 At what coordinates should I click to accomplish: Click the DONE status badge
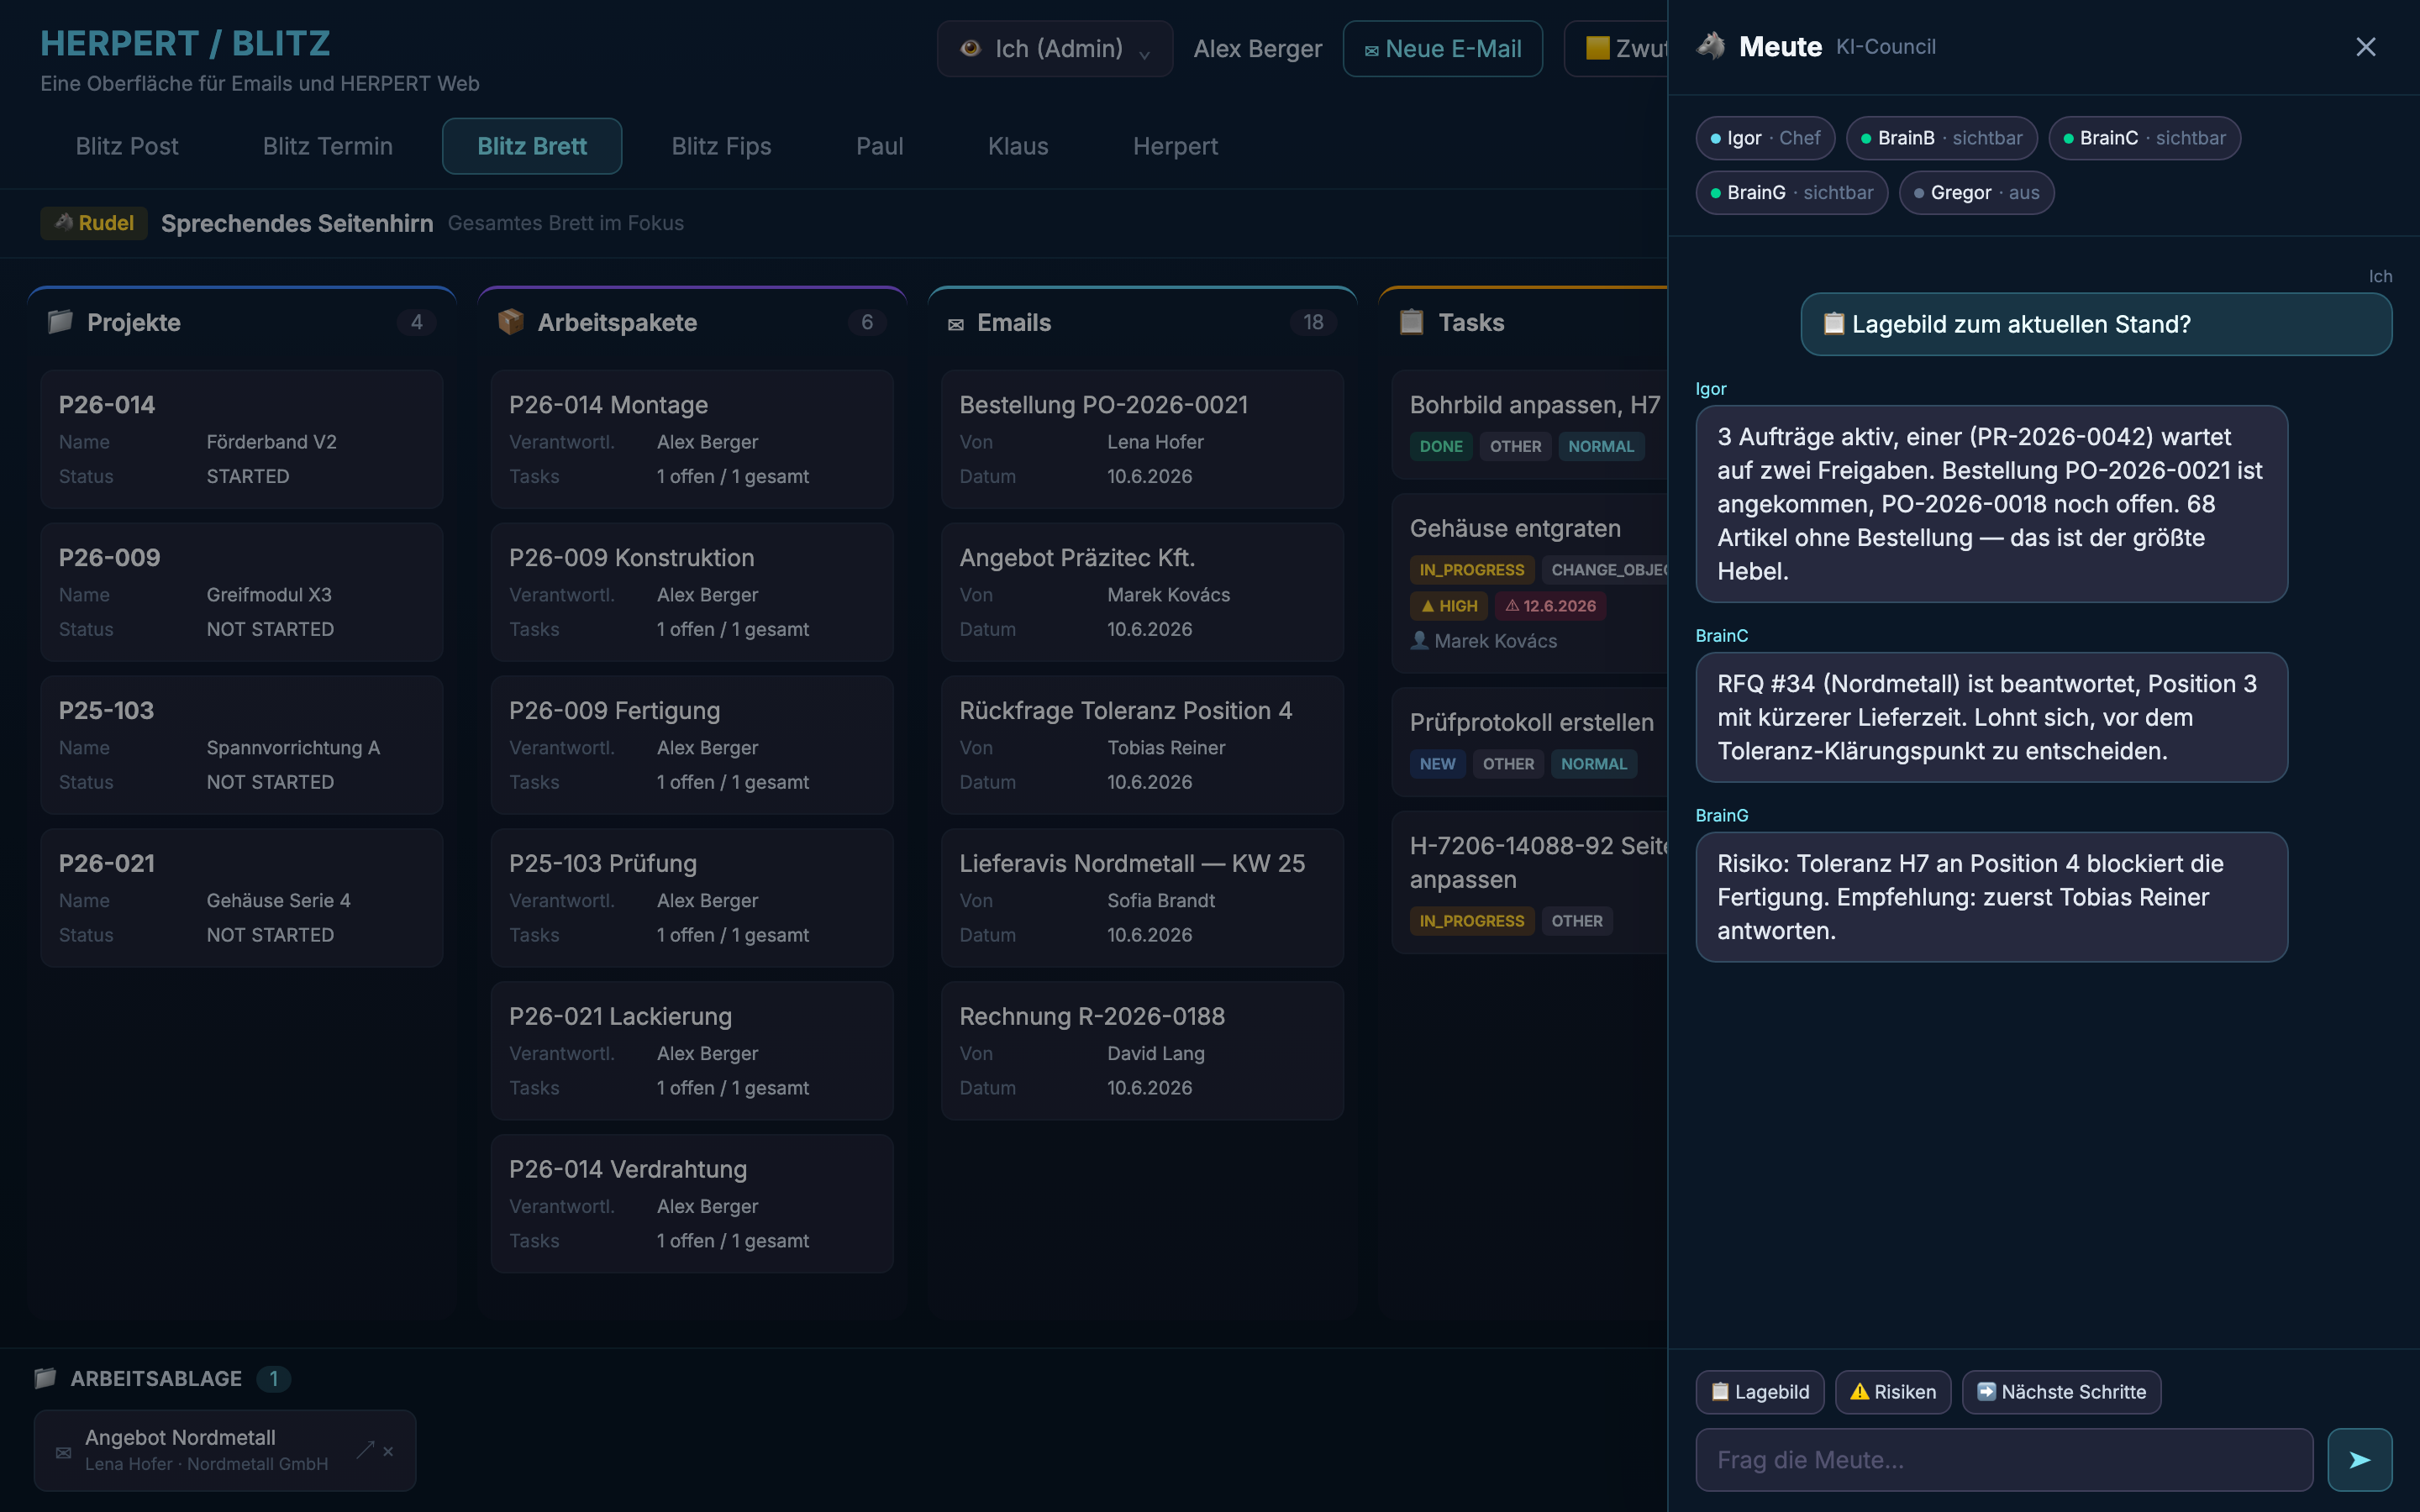(x=1441, y=446)
